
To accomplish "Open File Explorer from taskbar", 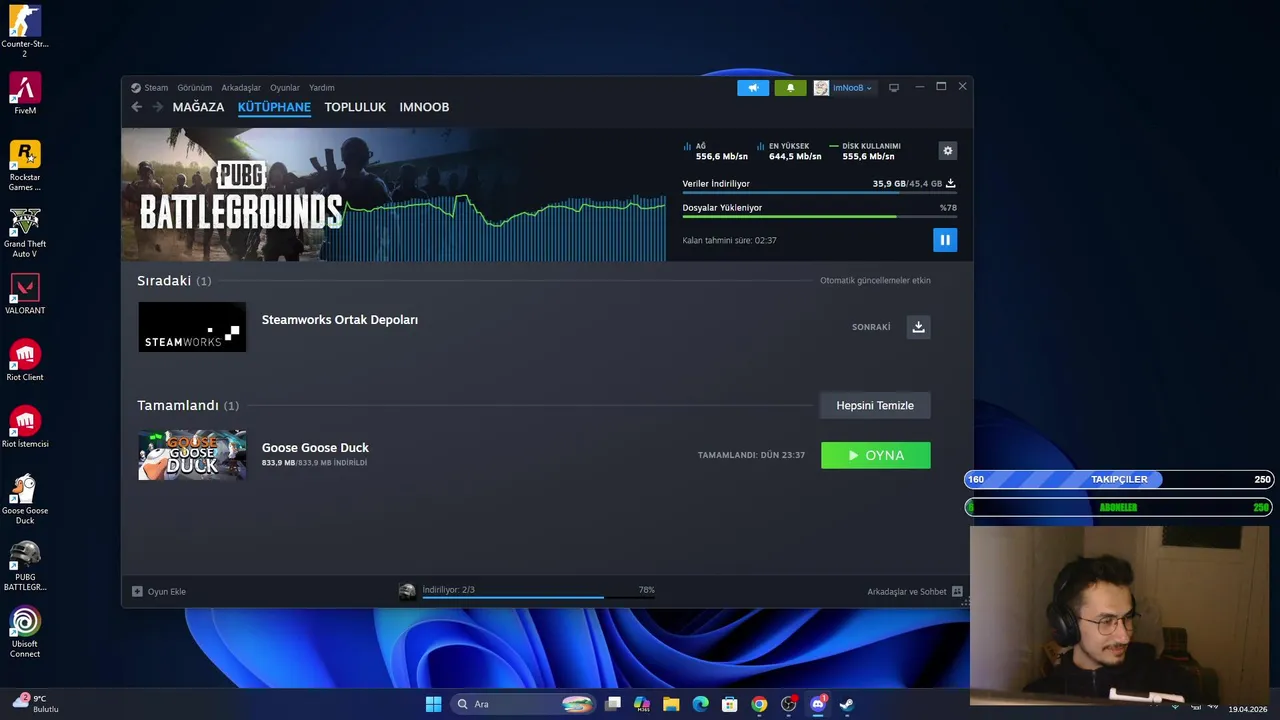I will [x=671, y=704].
